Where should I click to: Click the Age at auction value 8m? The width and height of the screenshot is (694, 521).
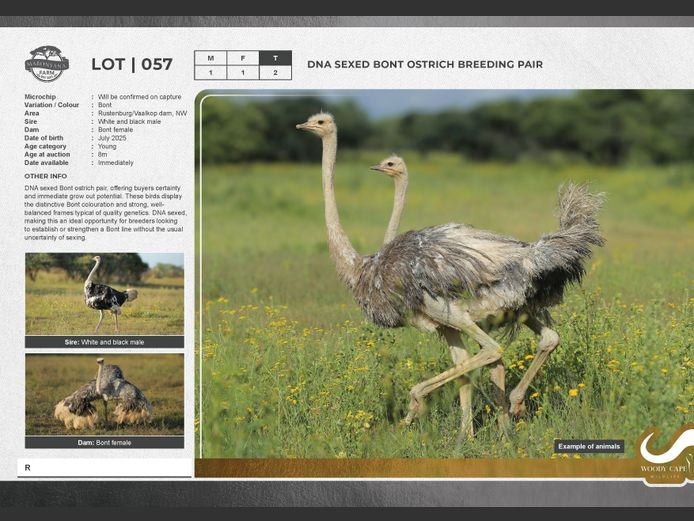point(102,154)
